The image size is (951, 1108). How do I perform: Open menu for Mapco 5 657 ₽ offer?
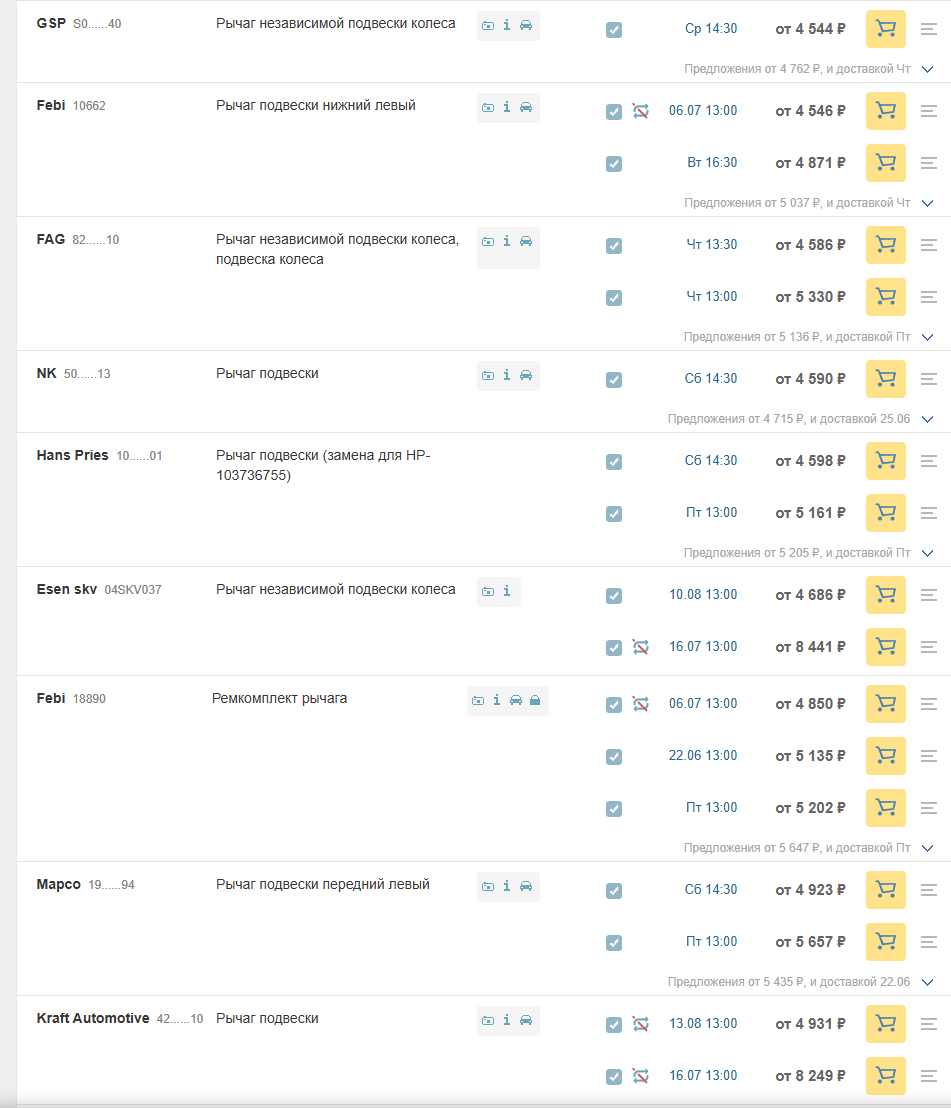(928, 942)
